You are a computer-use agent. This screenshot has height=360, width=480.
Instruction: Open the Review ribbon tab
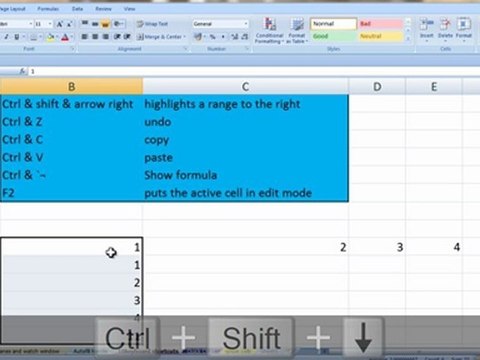click(x=103, y=9)
